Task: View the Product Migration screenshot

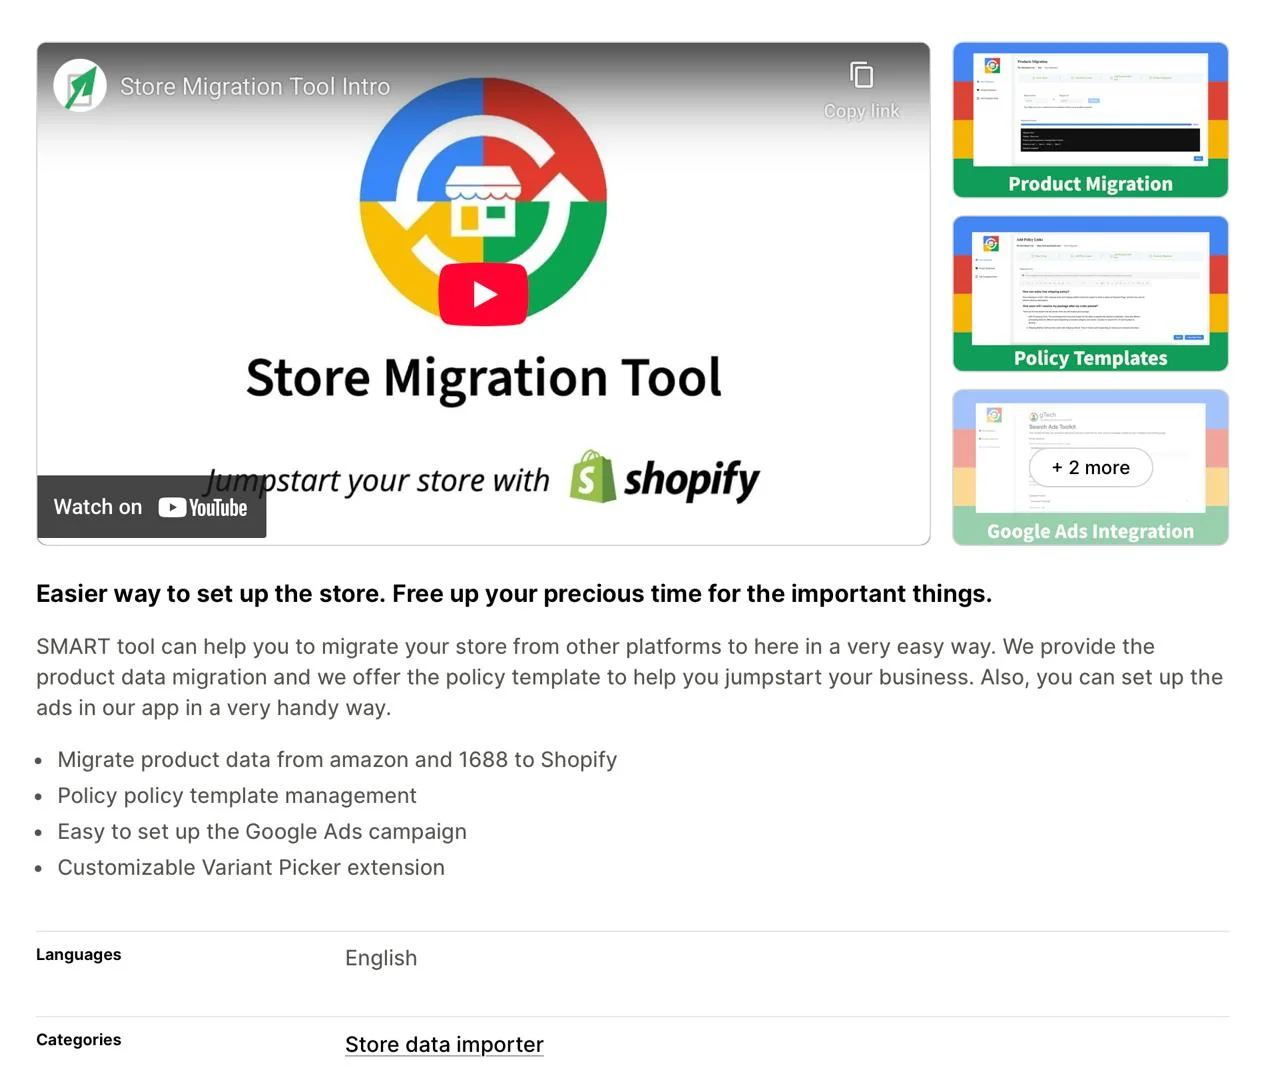Action: tap(1090, 119)
